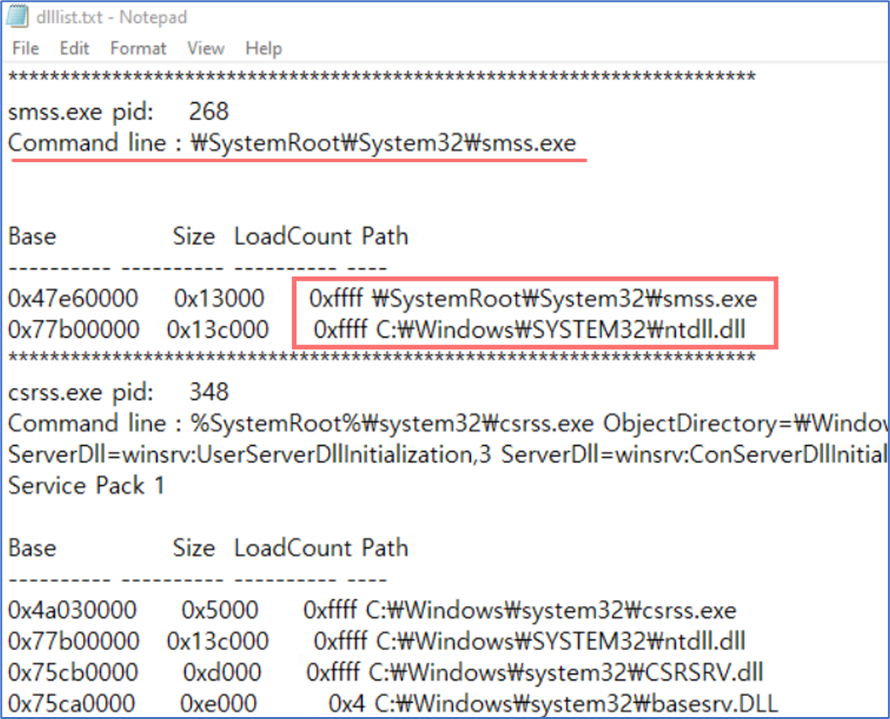The height and width of the screenshot is (719, 890).
Task: Open the Help menu
Action: [263, 48]
